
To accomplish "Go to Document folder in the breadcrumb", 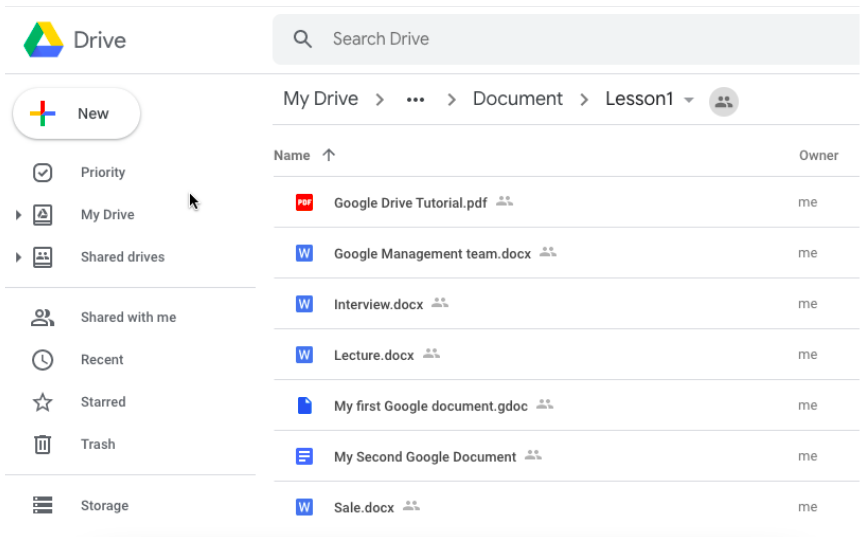I will pyautogui.click(x=518, y=99).
